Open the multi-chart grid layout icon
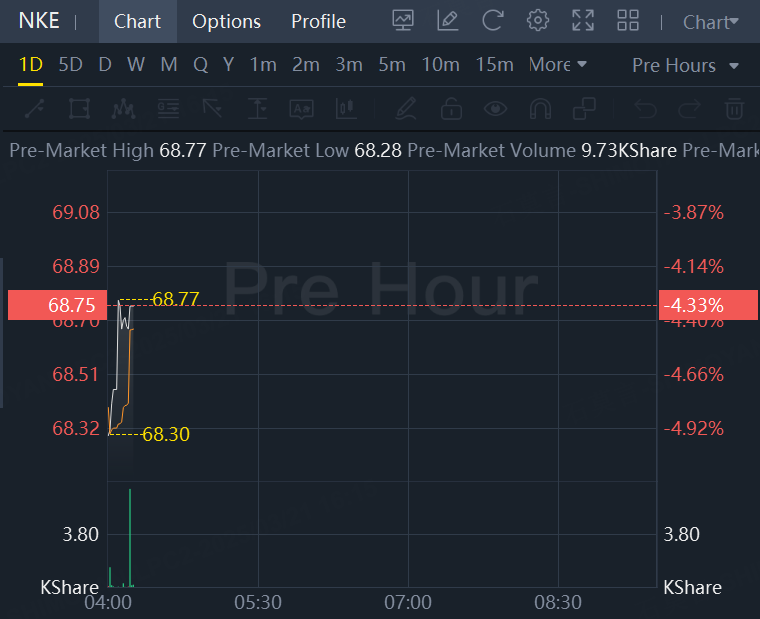 tap(628, 21)
